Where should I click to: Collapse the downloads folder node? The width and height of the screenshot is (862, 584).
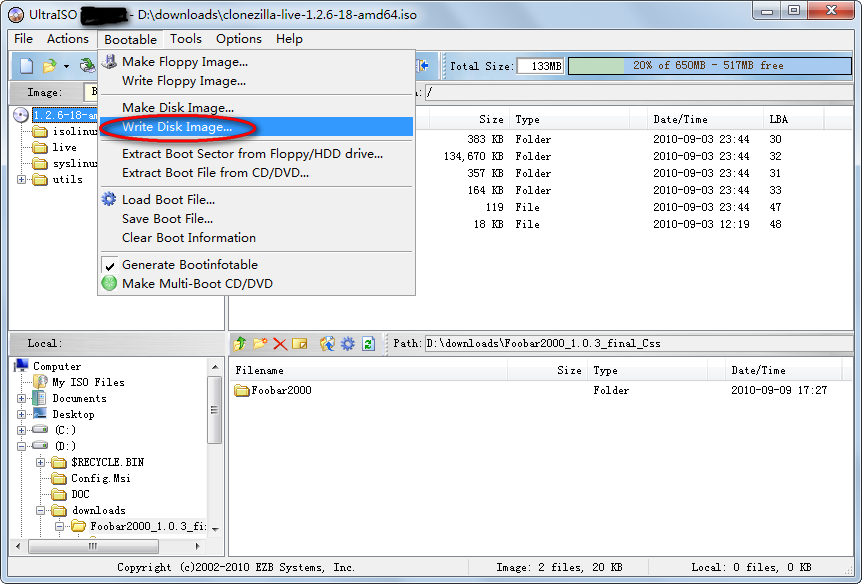(x=41, y=510)
